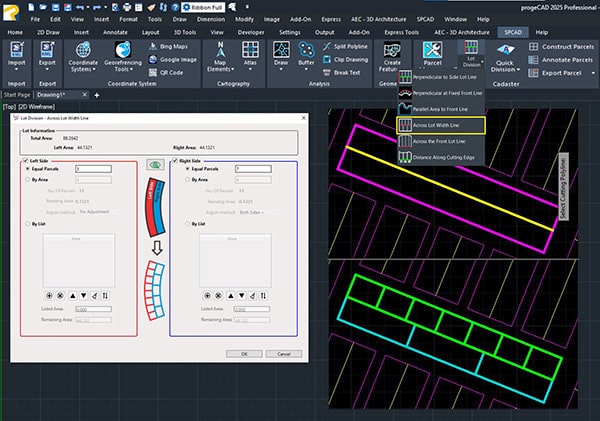Choose Across Lot Width Line option

[x=441, y=125]
